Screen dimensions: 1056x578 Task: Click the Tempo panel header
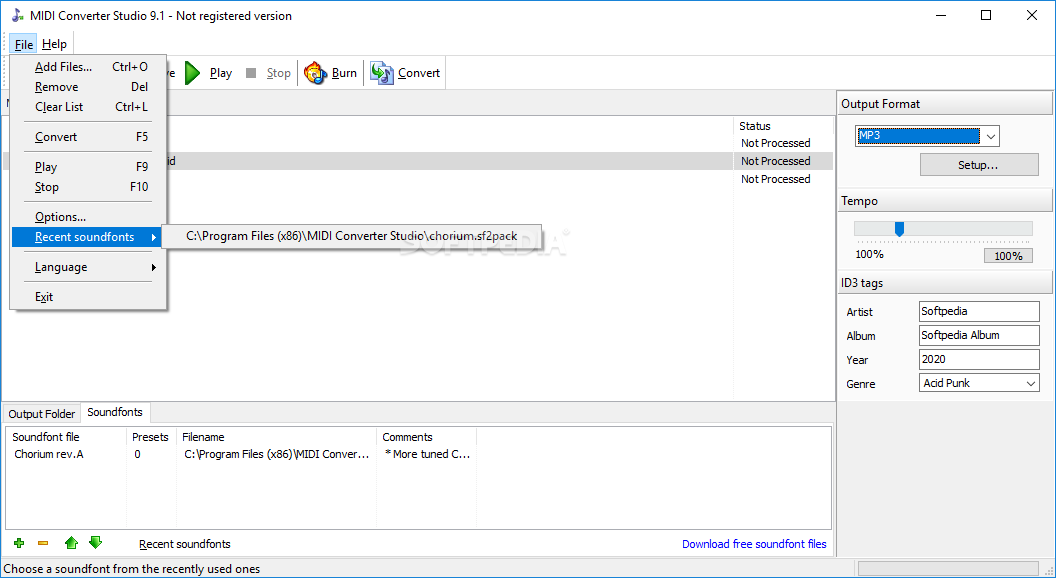pyautogui.click(x=945, y=201)
